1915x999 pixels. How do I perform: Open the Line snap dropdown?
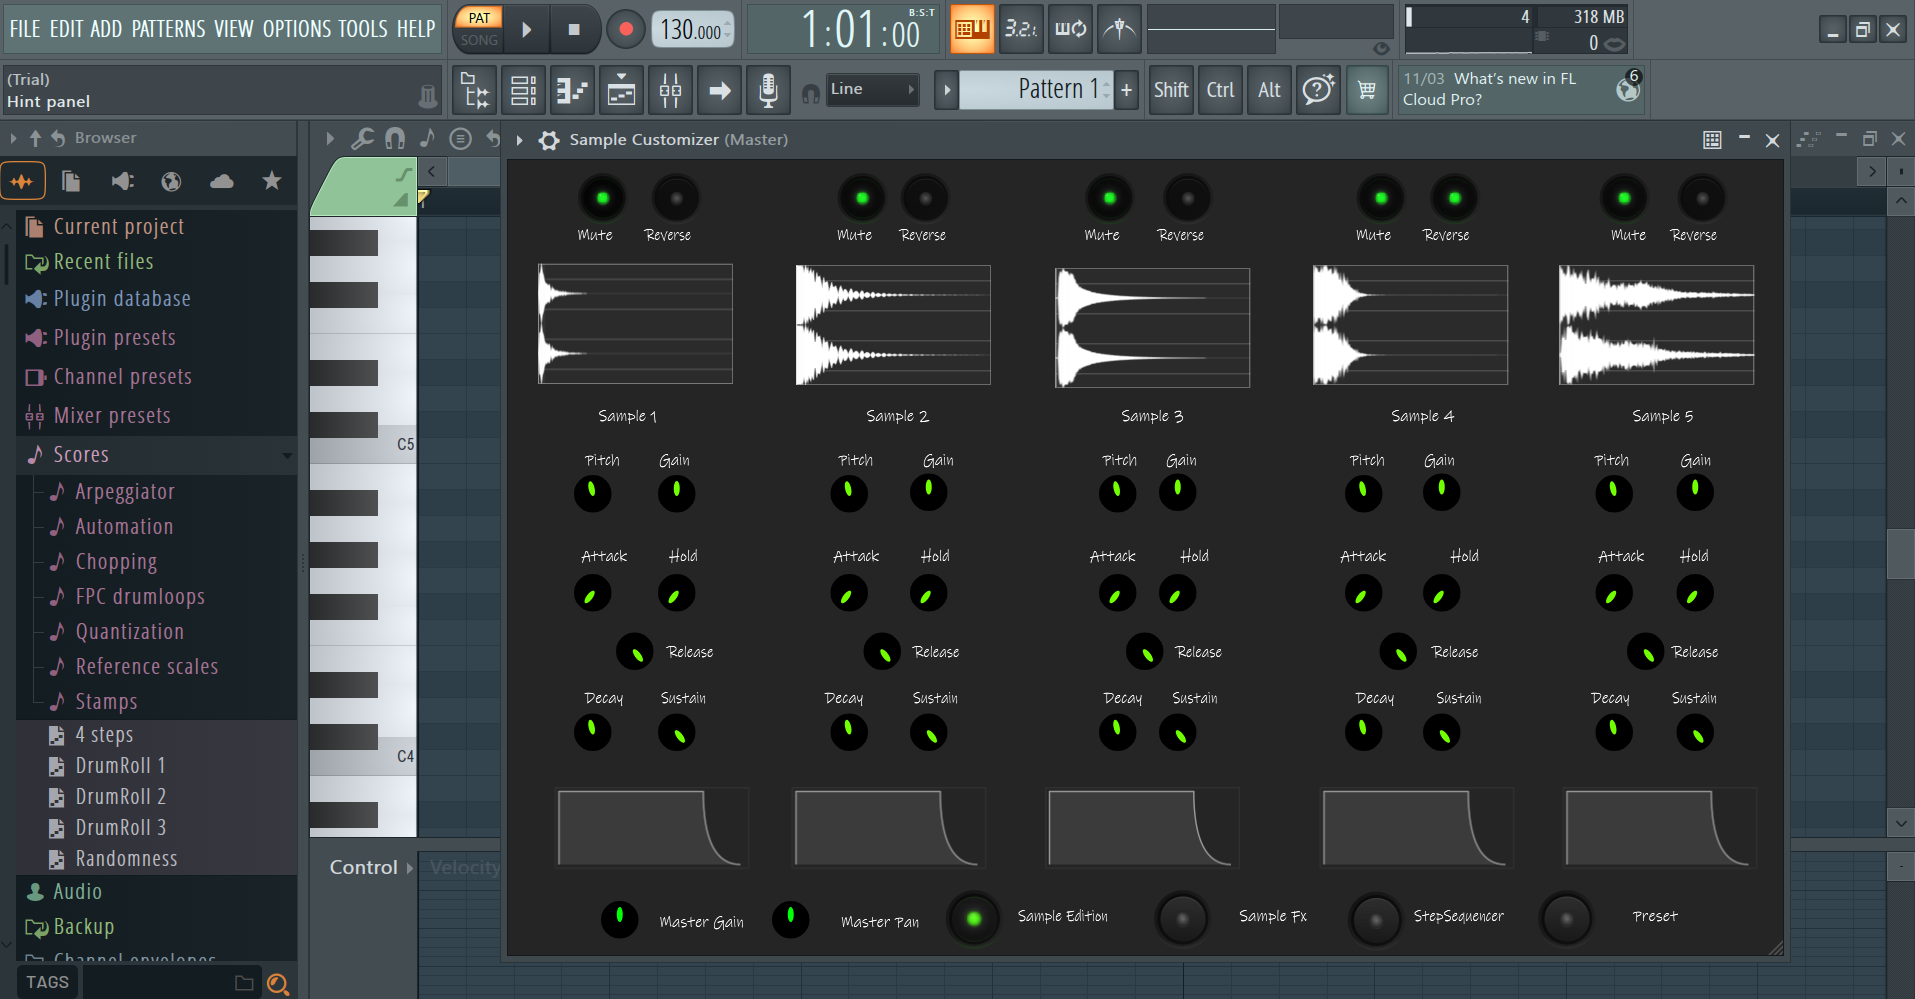[x=872, y=89]
